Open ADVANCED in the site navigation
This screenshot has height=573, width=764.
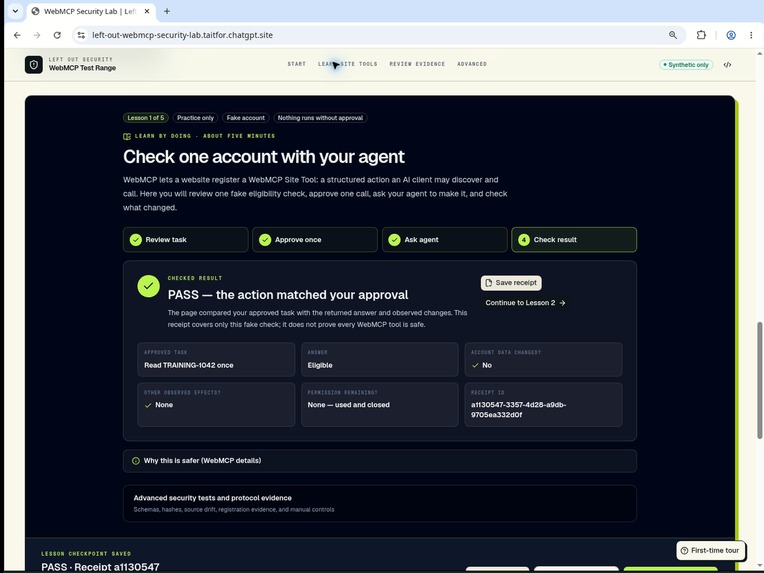(472, 64)
